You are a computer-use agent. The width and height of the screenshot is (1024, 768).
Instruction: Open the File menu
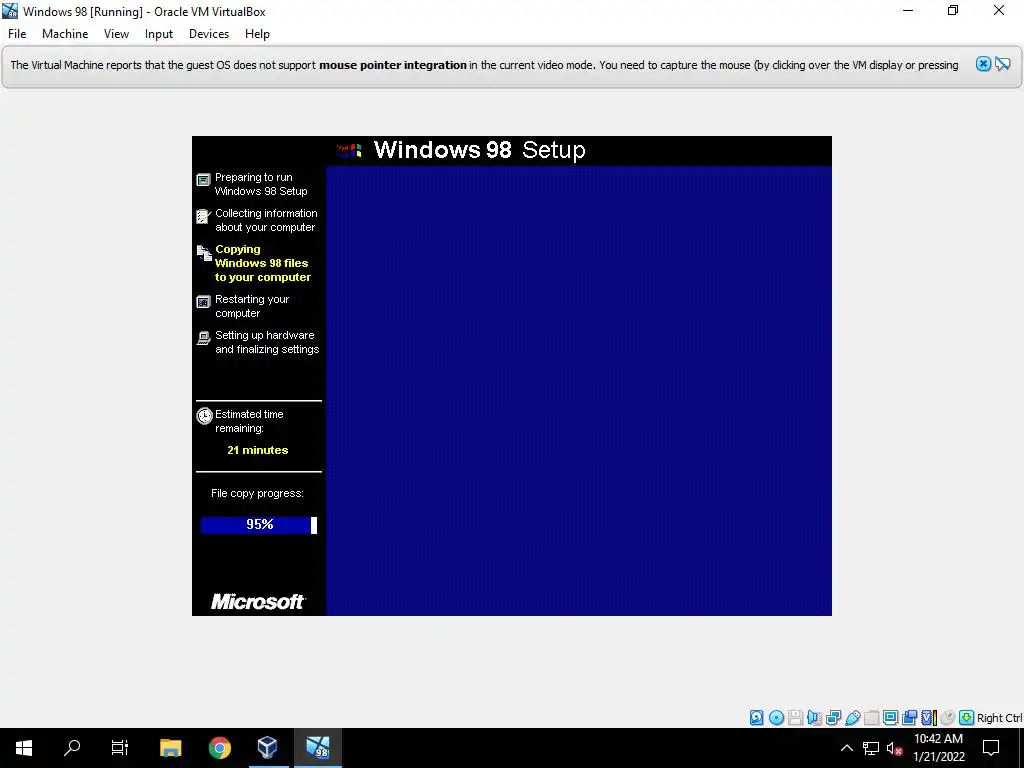click(17, 34)
